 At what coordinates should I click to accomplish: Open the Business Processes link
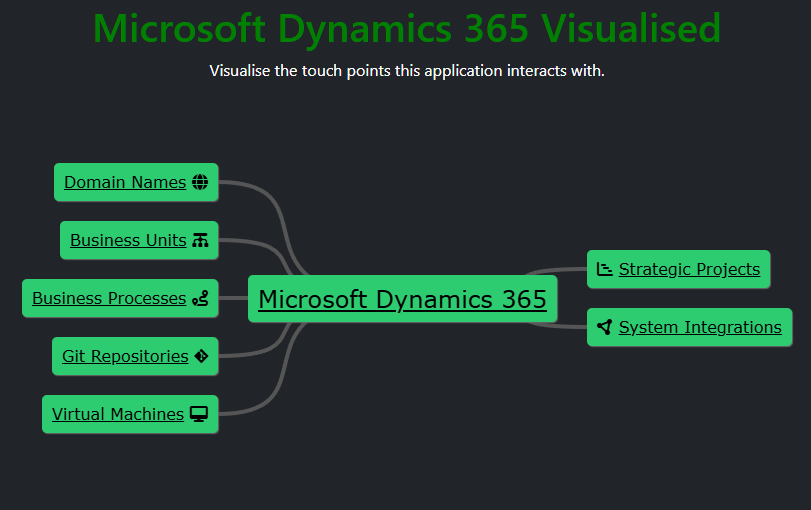pyautogui.click(x=109, y=298)
